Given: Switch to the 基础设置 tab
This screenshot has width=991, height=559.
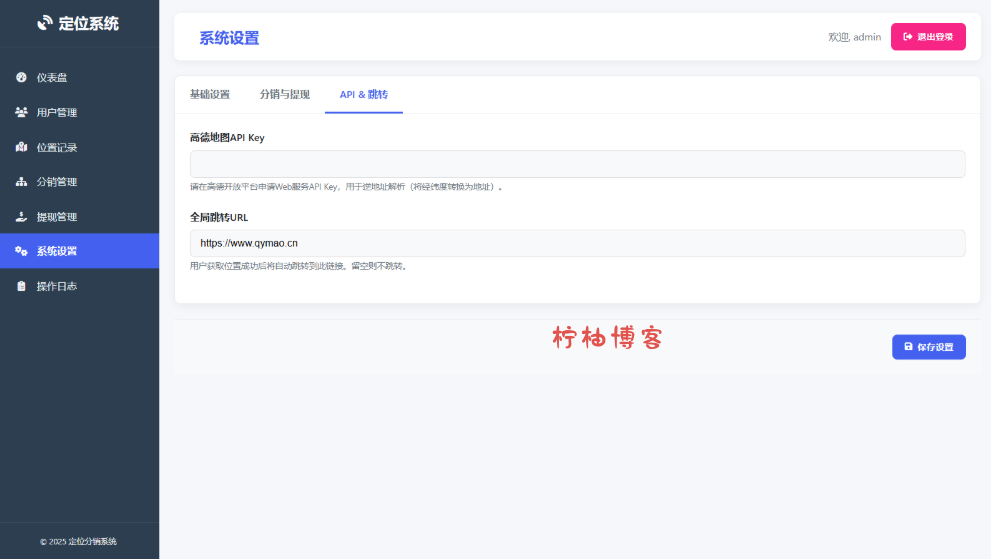Looking at the screenshot, I should pyautogui.click(x=210, y=94).
